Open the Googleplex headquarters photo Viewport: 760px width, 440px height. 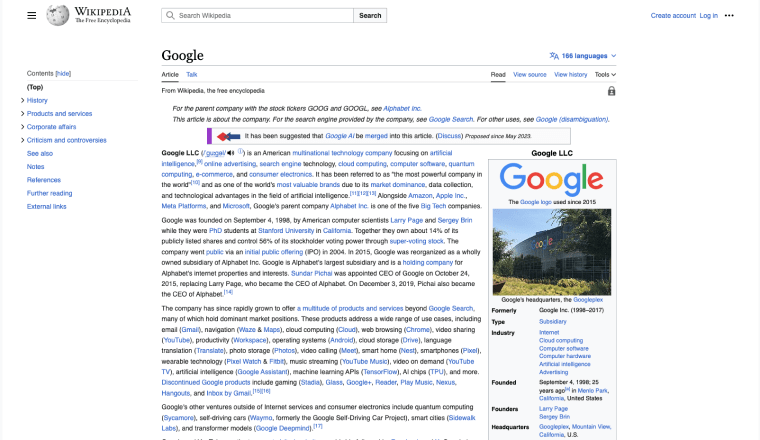pos(552,252)
